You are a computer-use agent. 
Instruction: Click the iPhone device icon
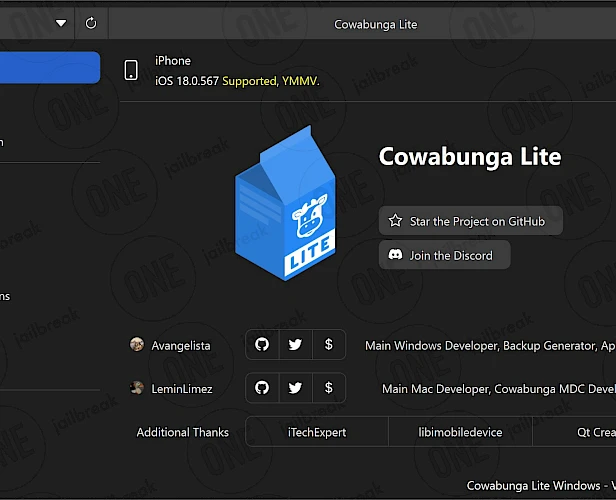pos(131,70)
